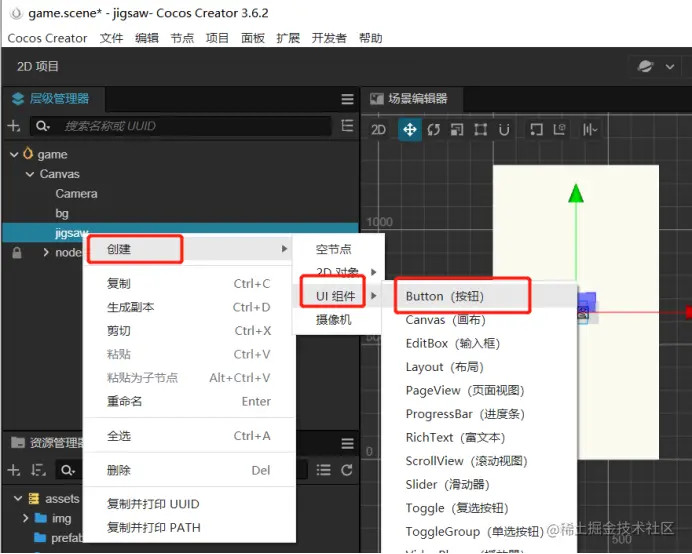Viewport: 692px width, 554px height.
Task: Click the hierarchy search filter icon
Action: [x=43, y=126]
